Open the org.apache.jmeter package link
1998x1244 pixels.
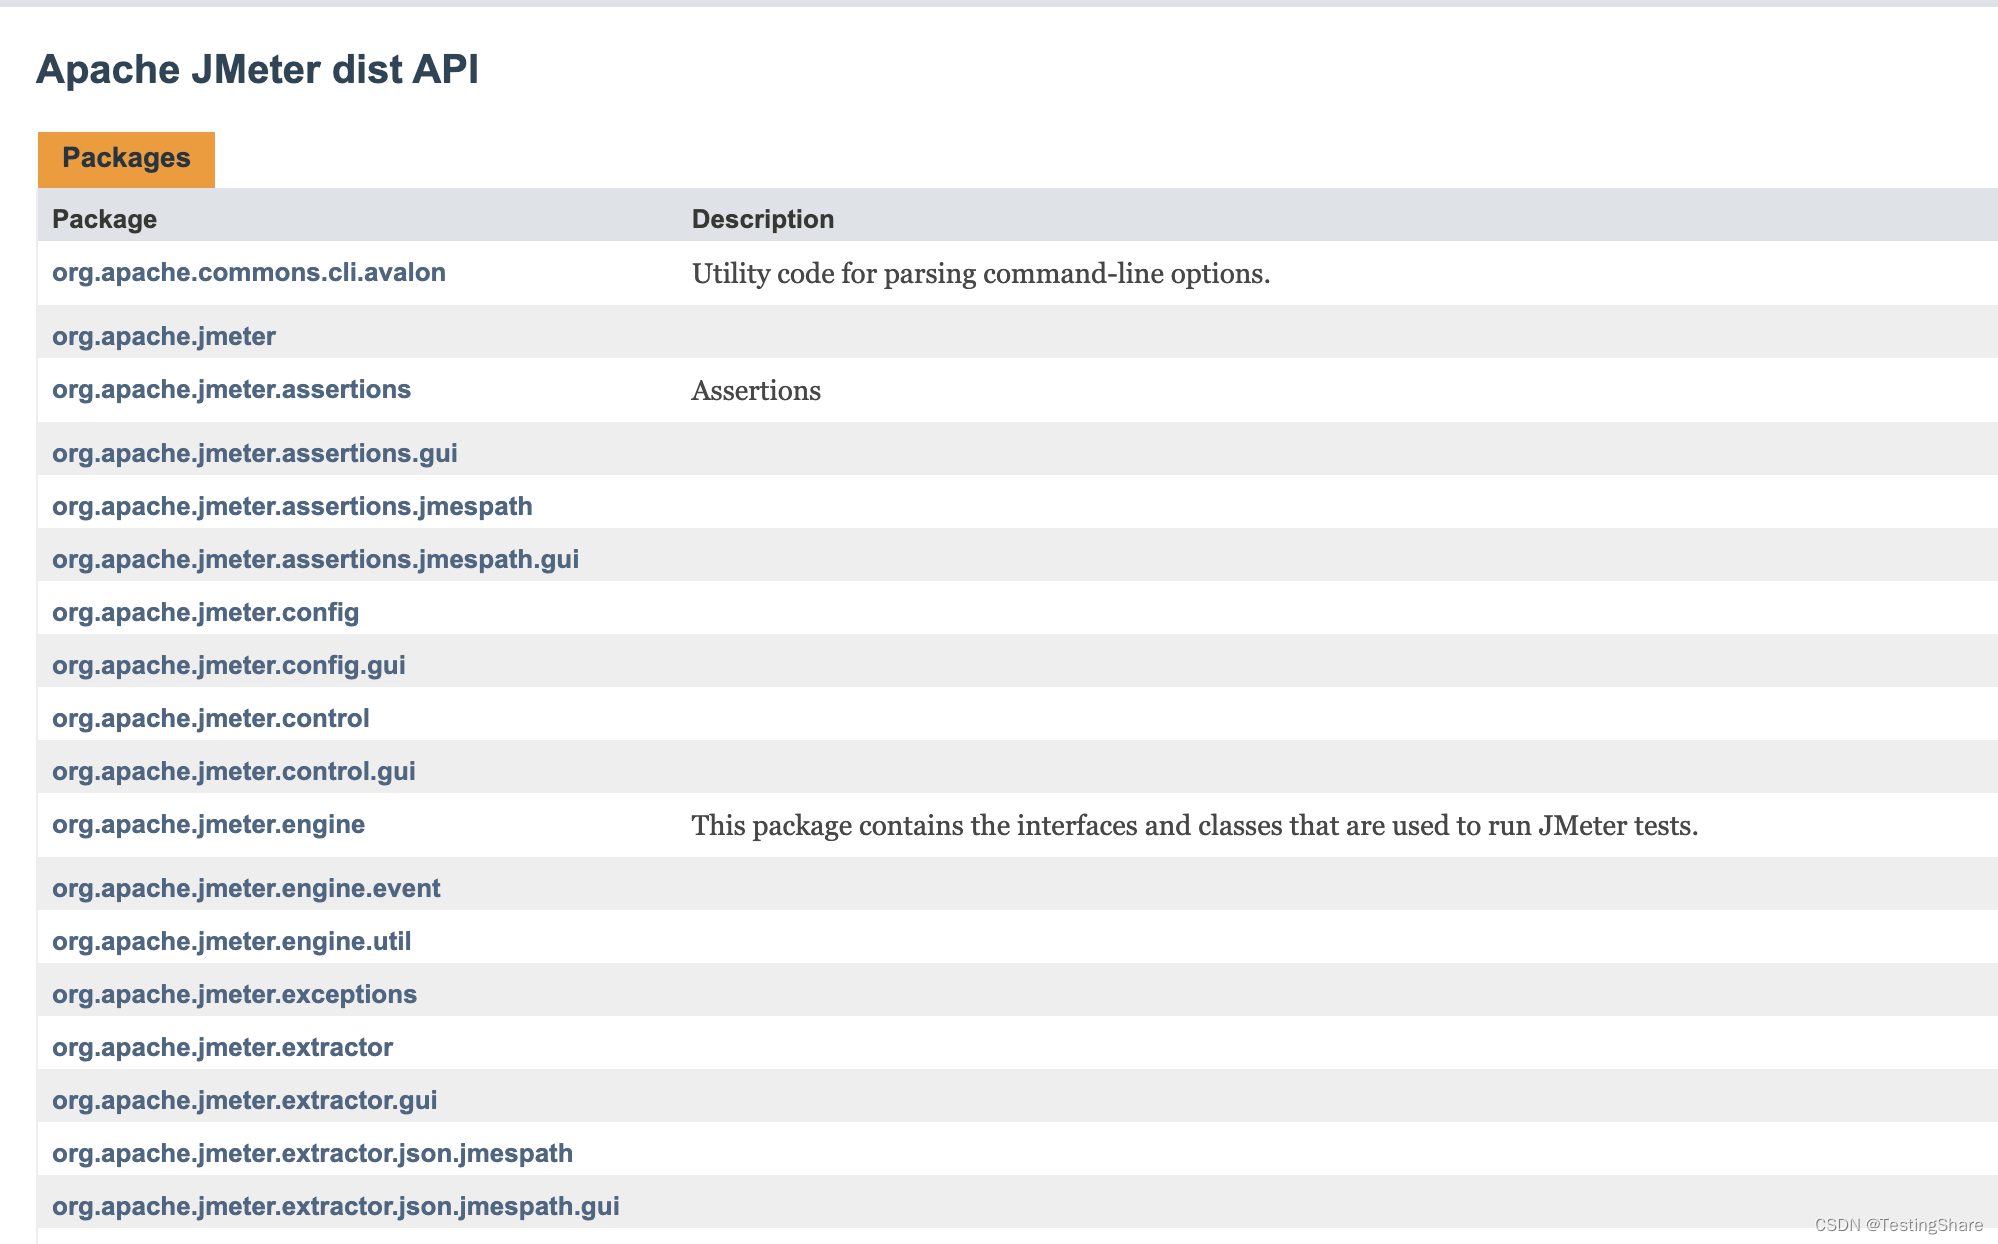pyautogui.click(x=164, y=336)
